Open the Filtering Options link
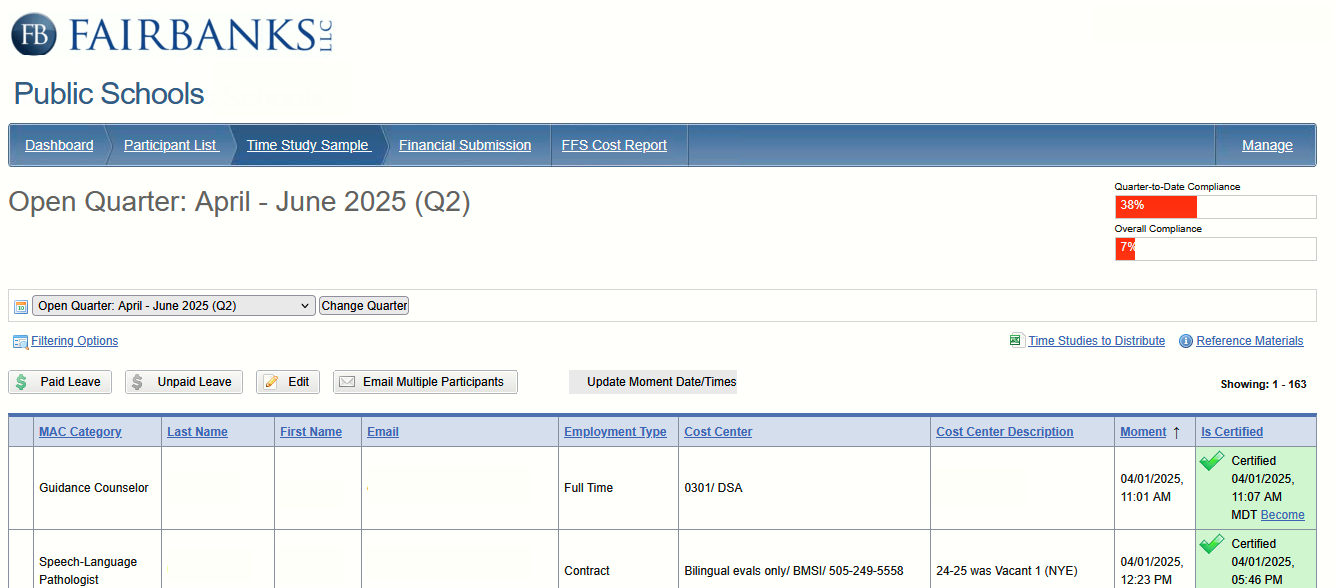The image size is (1336, 588). coord(74,341)
